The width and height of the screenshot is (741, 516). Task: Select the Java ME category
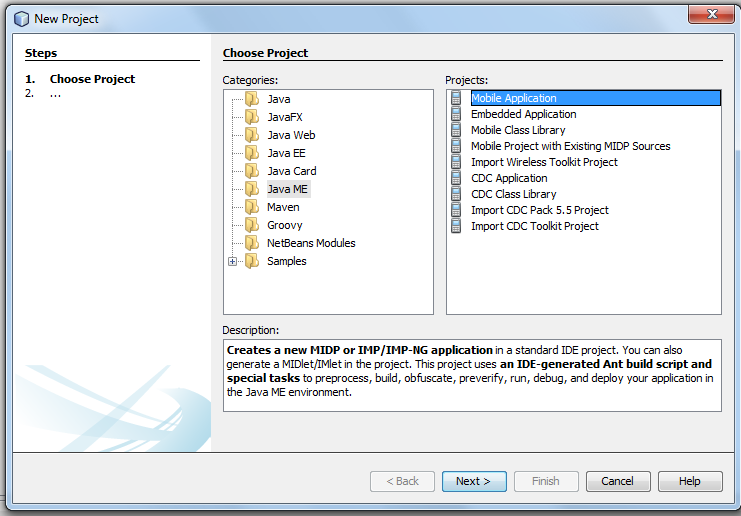[x=287, y=189]
